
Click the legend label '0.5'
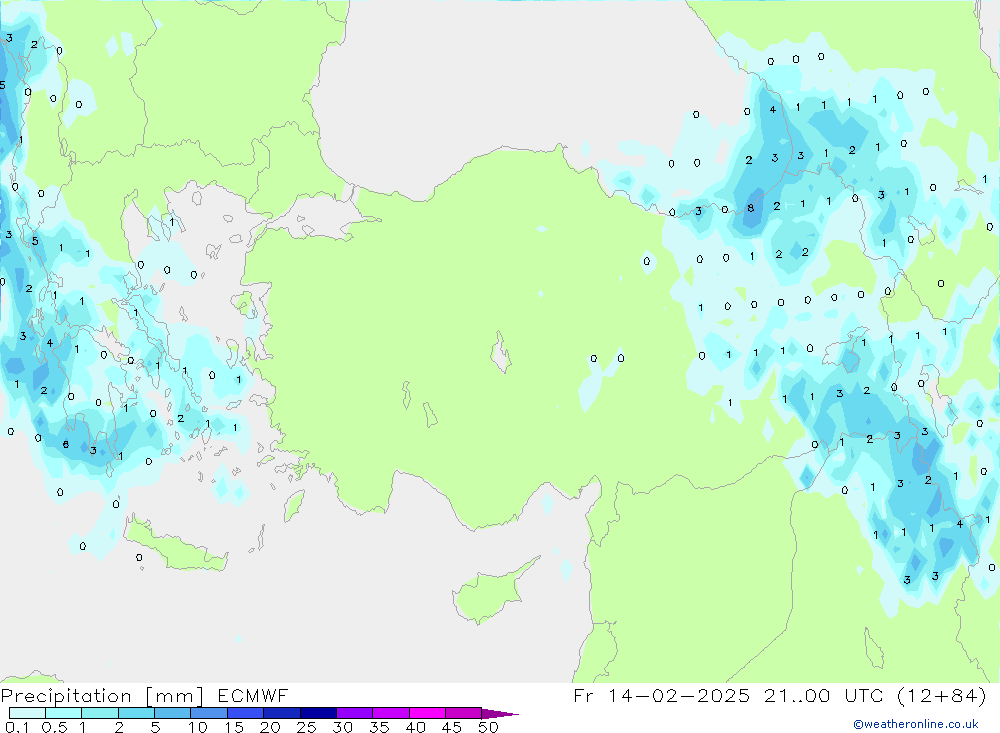point(54,727)
